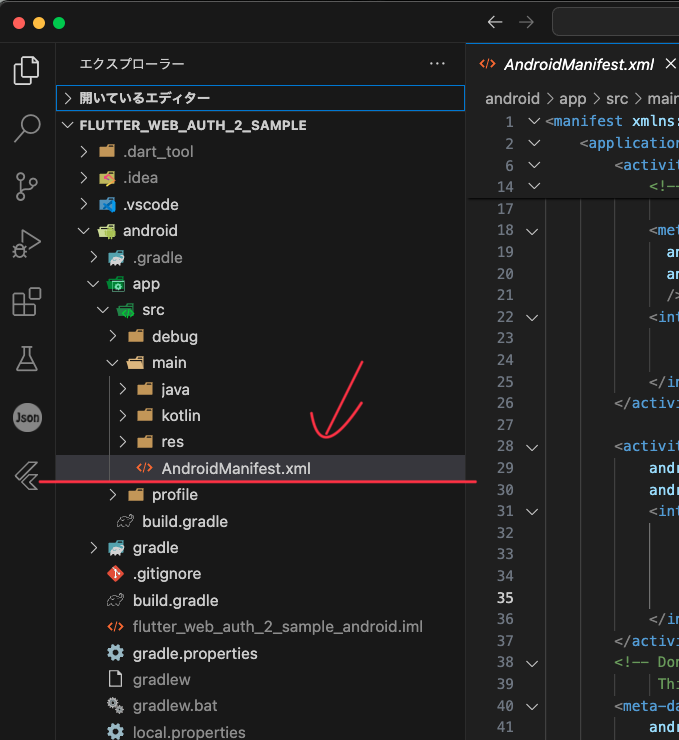Click line number 35 in gutter
Image resolution: width=679 pixels, height=740 pixels.
[505, 598]
